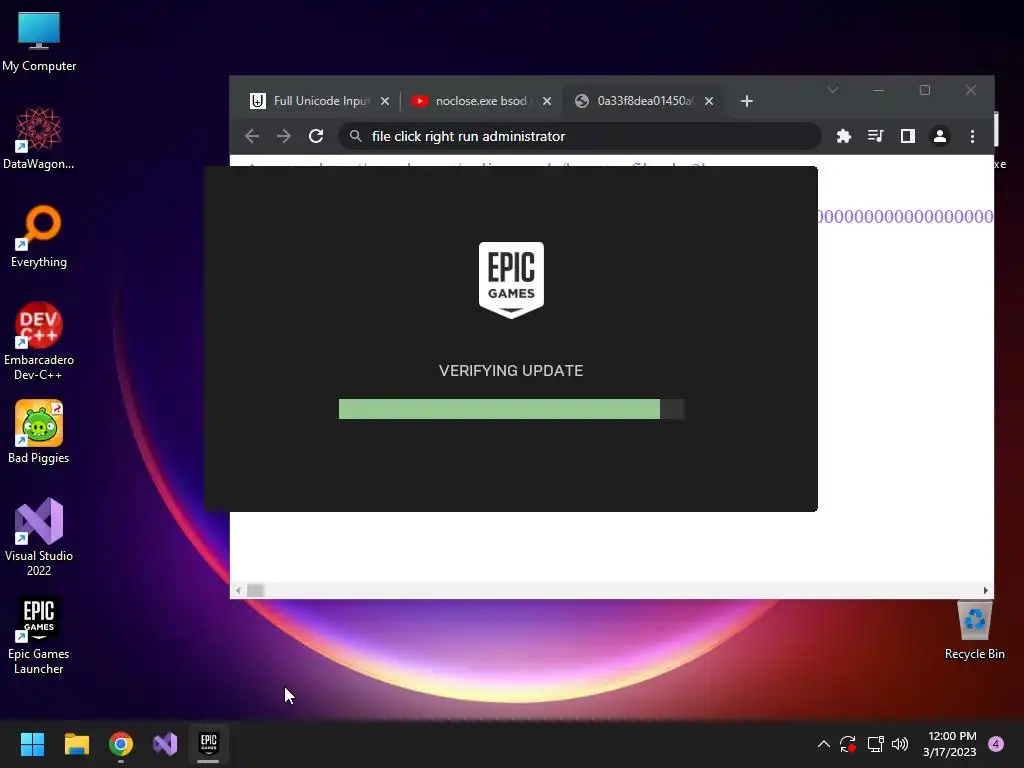
Task: Focus the Chrome address bar
Action: 579,136
